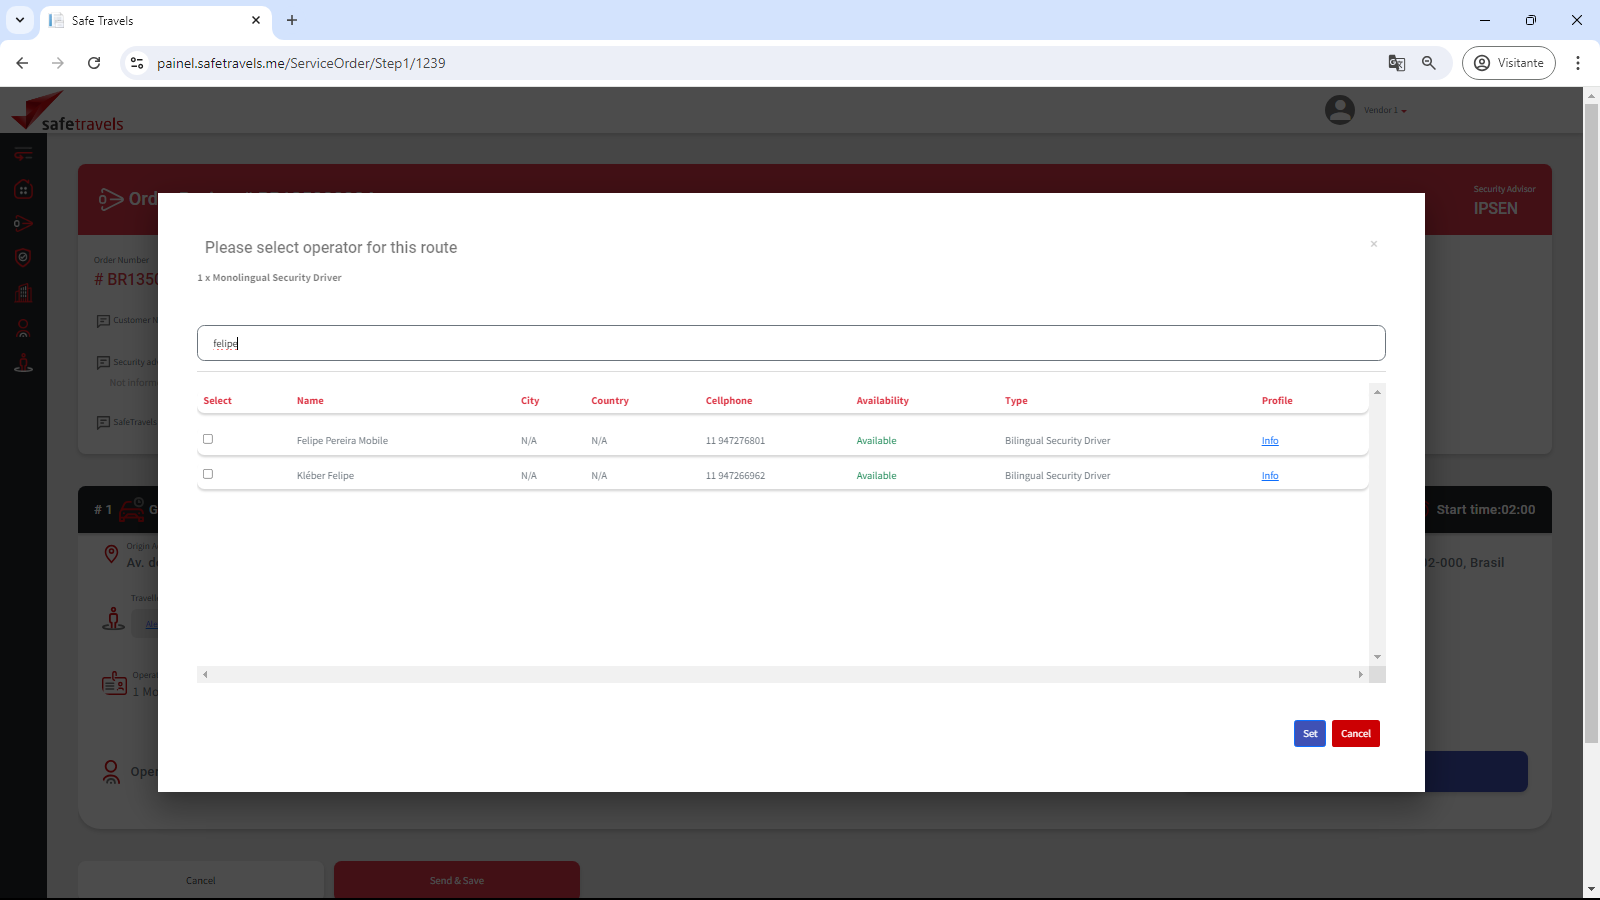The width and height of the screenshot is (1600, 900).
Task: Click the translate page icon
Action: pos(1397,63)
